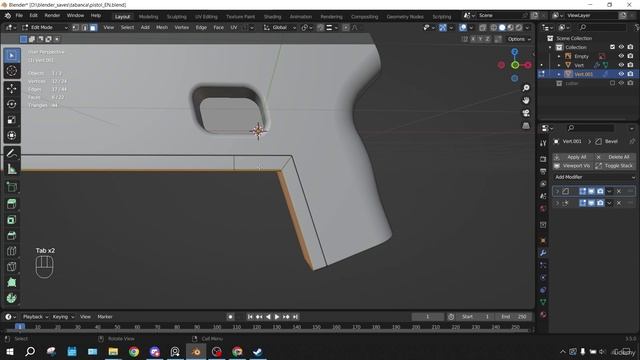Image resolution: width=640 pixels, height=360 pixels.
Task: Click the pan view hand icon
Action: coord(526,100)
